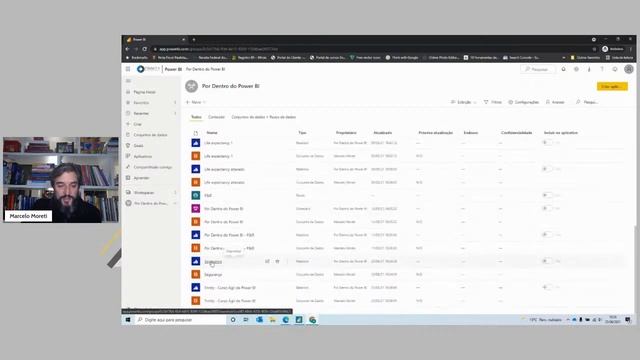The width and height of the screenshot is (640, 360).
Task: Click the browser address bar
Action: (371, 49)
